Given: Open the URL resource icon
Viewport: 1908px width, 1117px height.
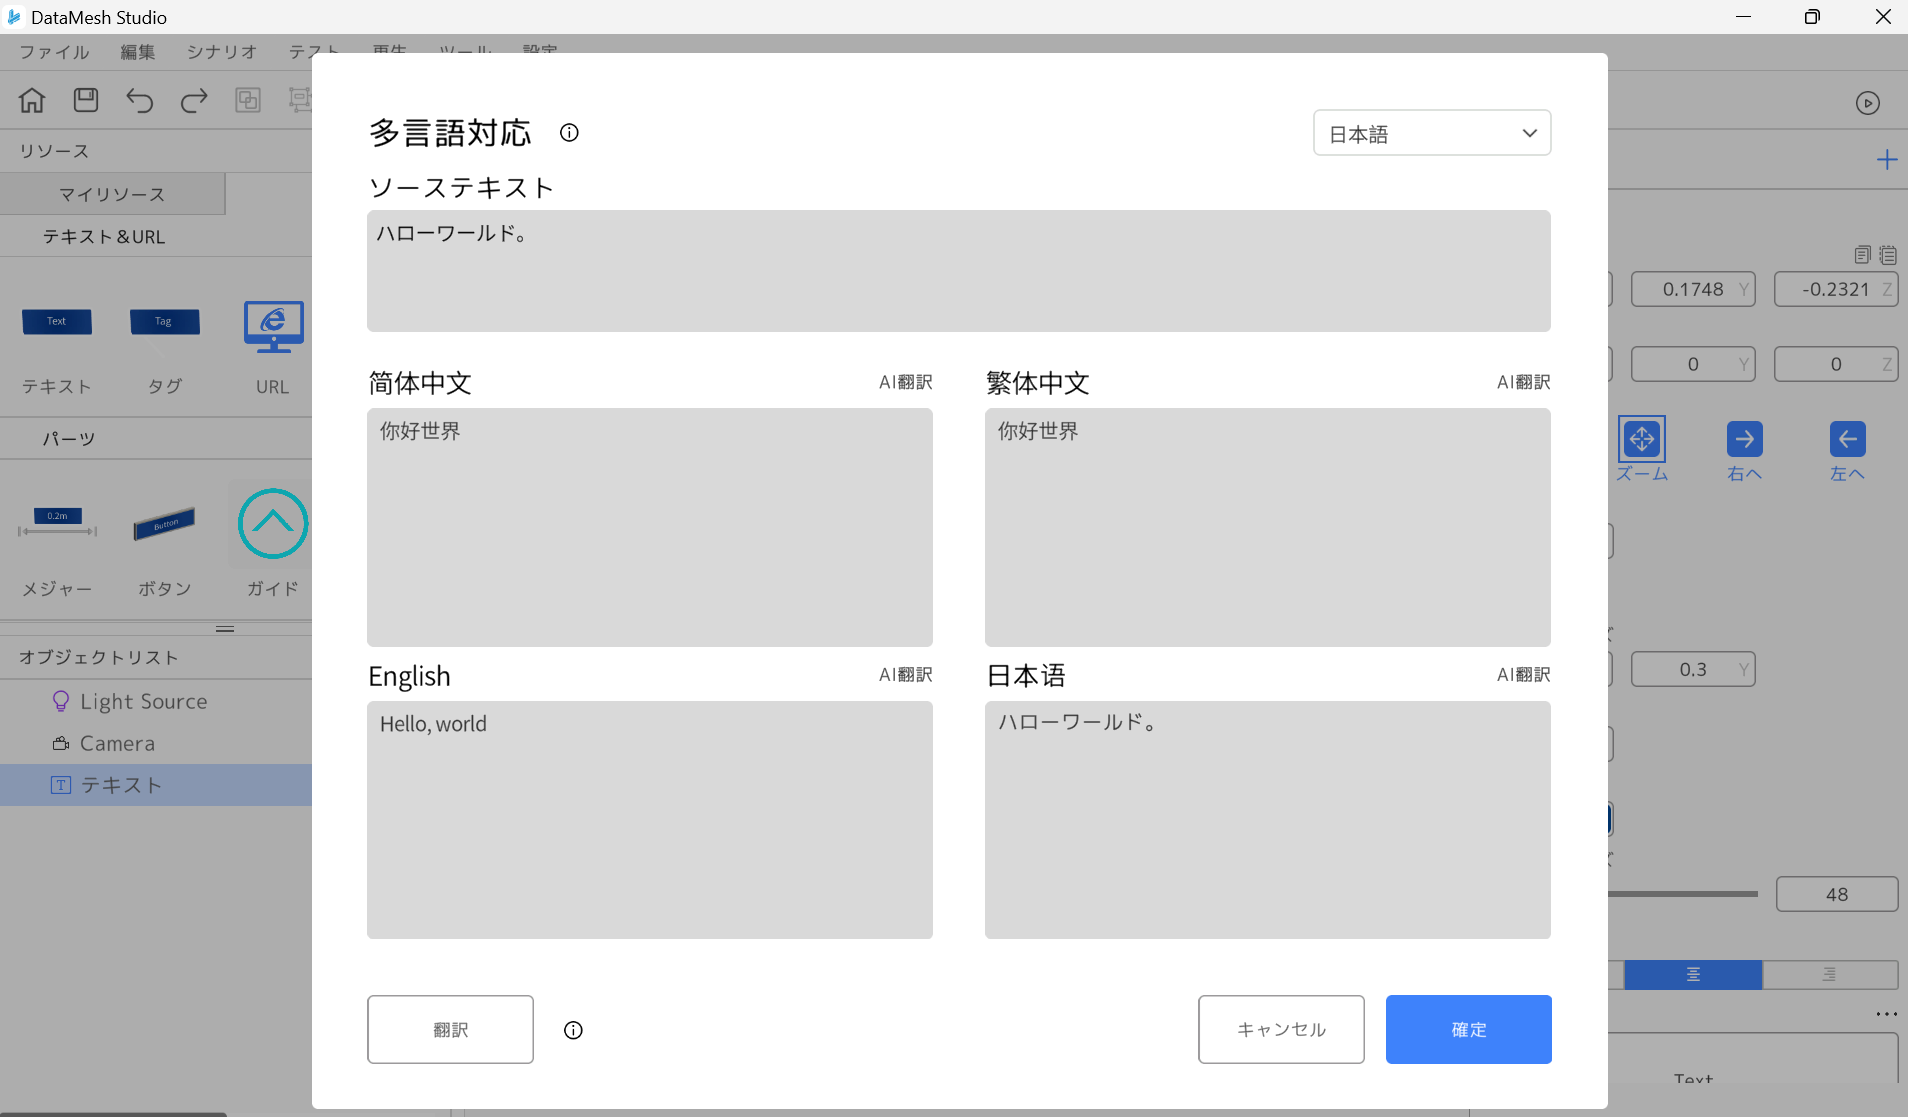Looking at the screenshot, I should pyautogui.click(x=272, y=327).
